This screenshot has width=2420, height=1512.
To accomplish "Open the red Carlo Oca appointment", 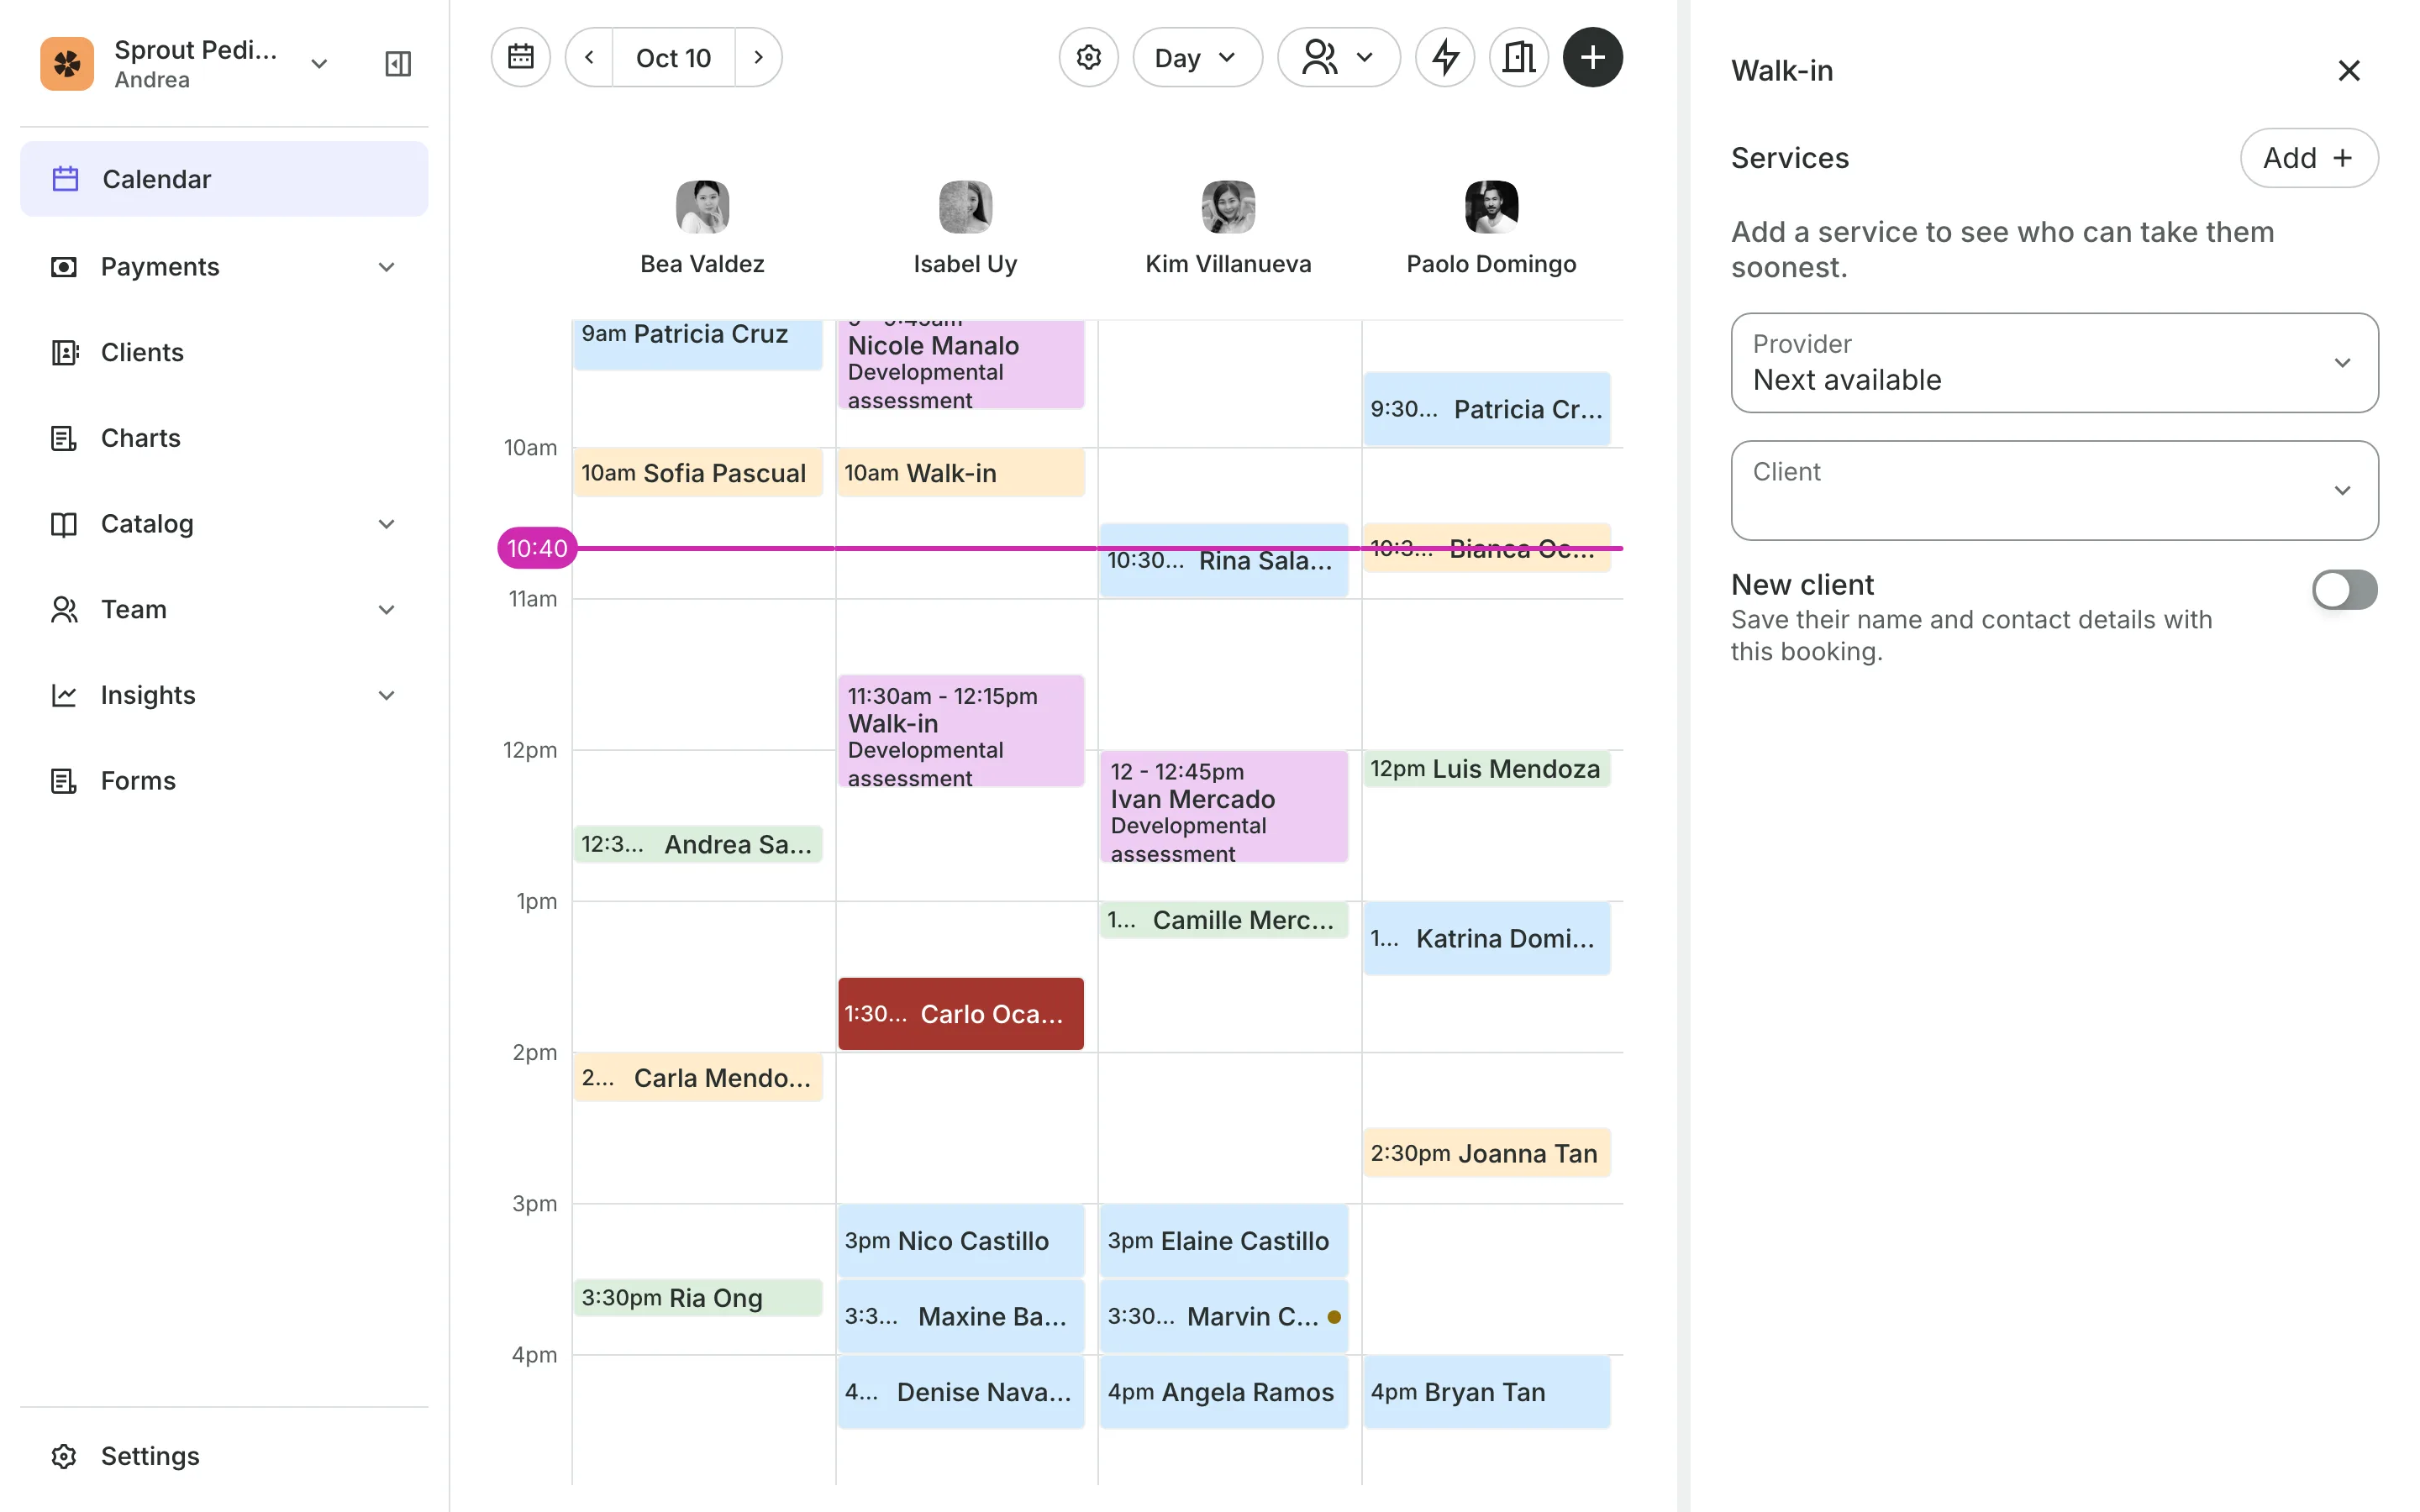I will pos(960,1013).
